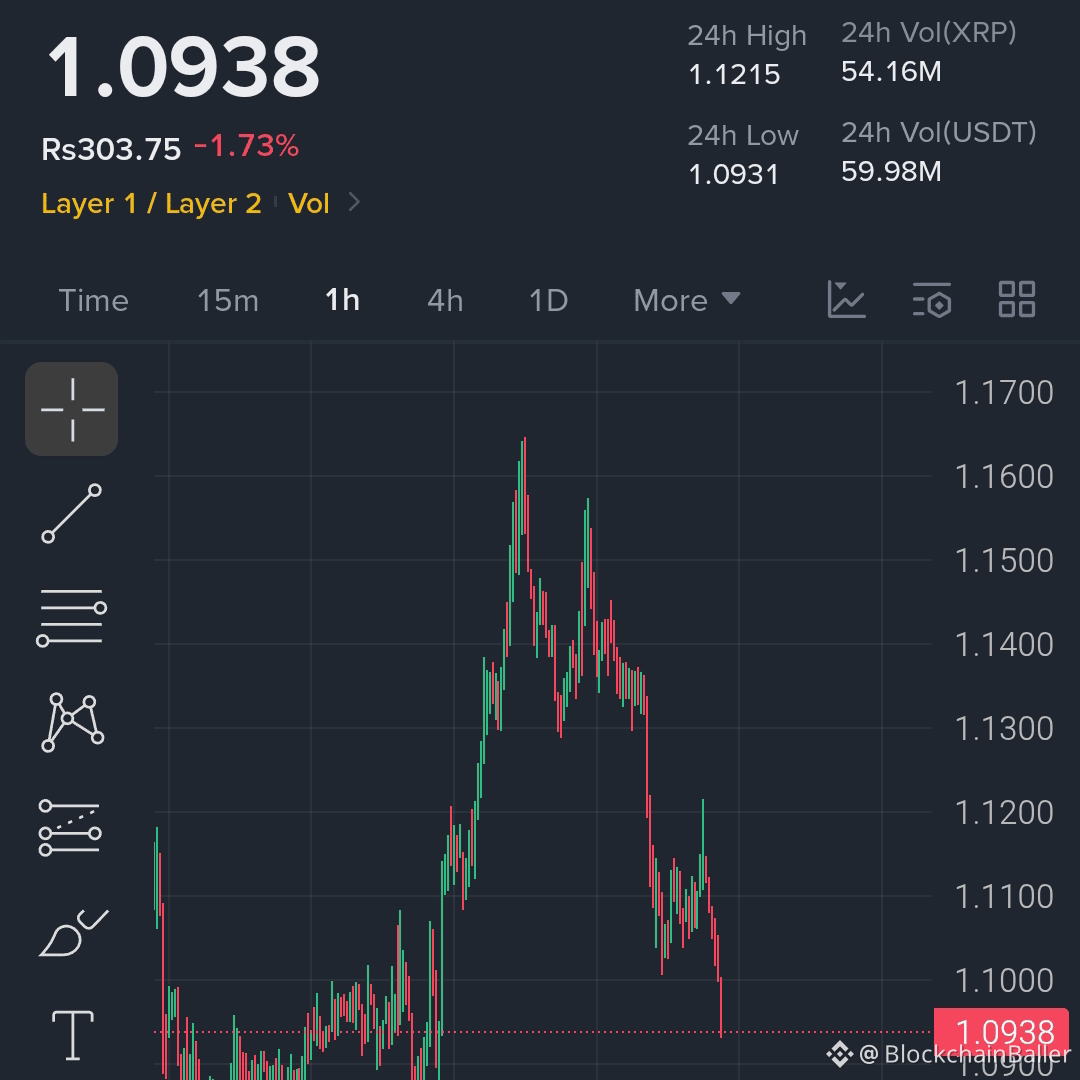1080x1080 pixels.
Task: Click the 24h High value 1.1215
Action: coord(734,74)
